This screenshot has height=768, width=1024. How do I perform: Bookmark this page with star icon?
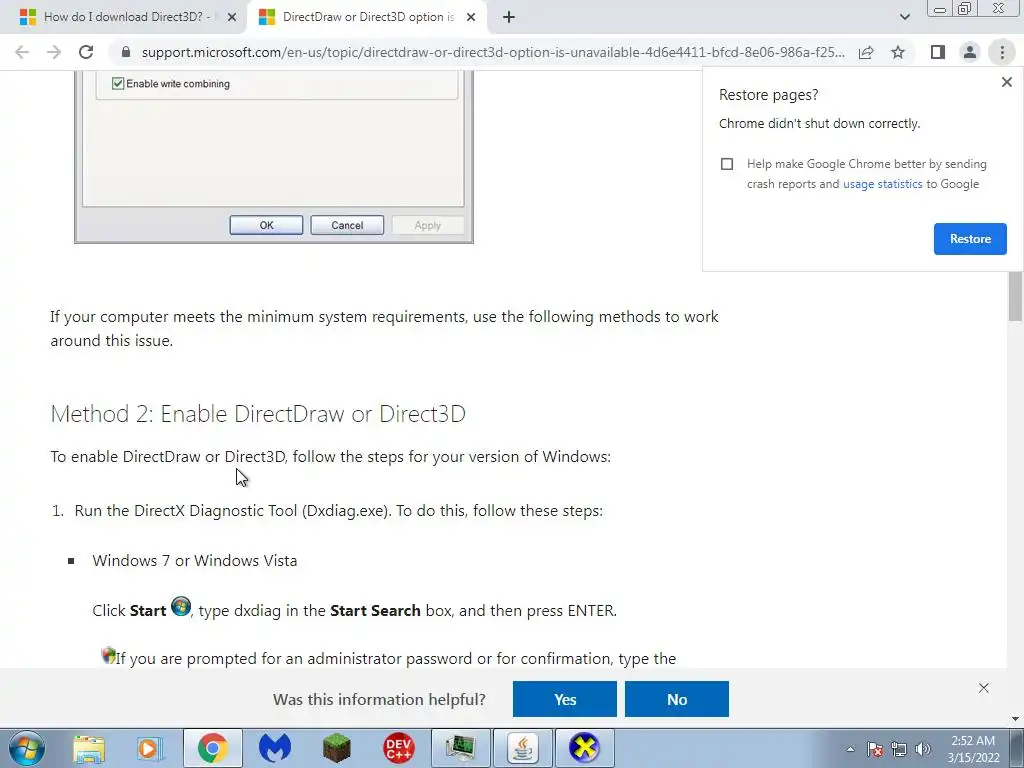pyautogui.click(x=898, y=52)
